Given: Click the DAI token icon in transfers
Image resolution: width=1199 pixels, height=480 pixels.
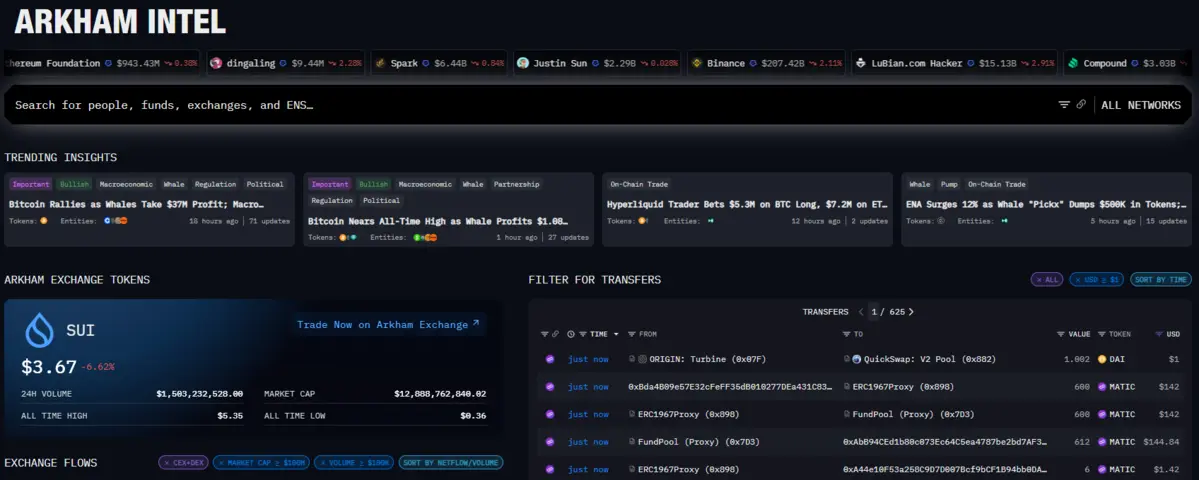Looking at the screenshot, I should (1102, 359).
